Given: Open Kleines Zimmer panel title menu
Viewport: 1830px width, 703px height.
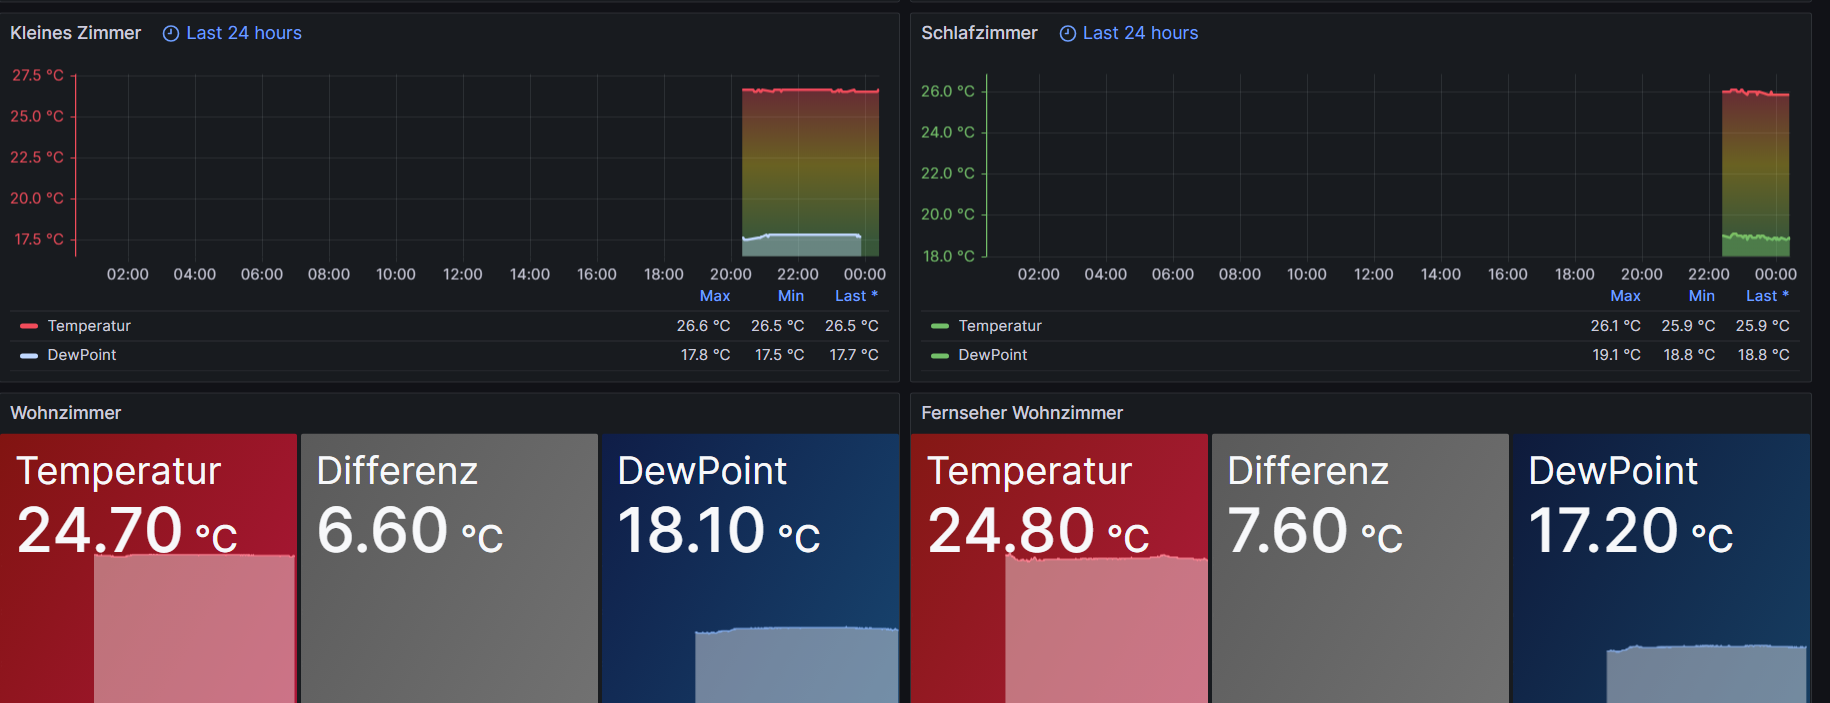Looking at the screenshot, I should [76, 33].
